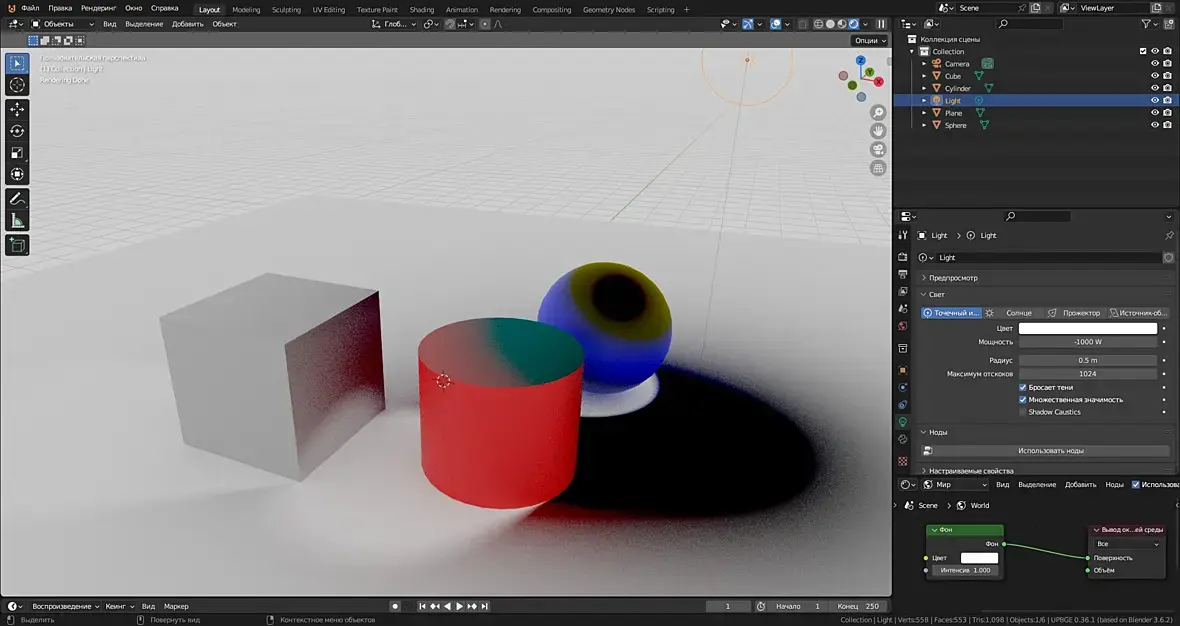This screenshot has width=1180, height=626.
Task: Select the Annotate pencil tool
Action: [x=17, y=199]
